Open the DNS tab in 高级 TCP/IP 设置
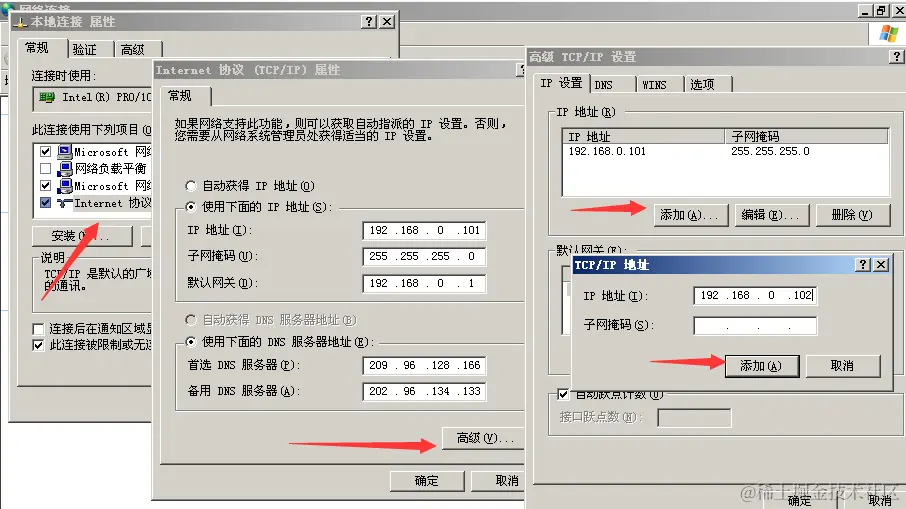Screen dimensions: 906x509 click(612, 85)
